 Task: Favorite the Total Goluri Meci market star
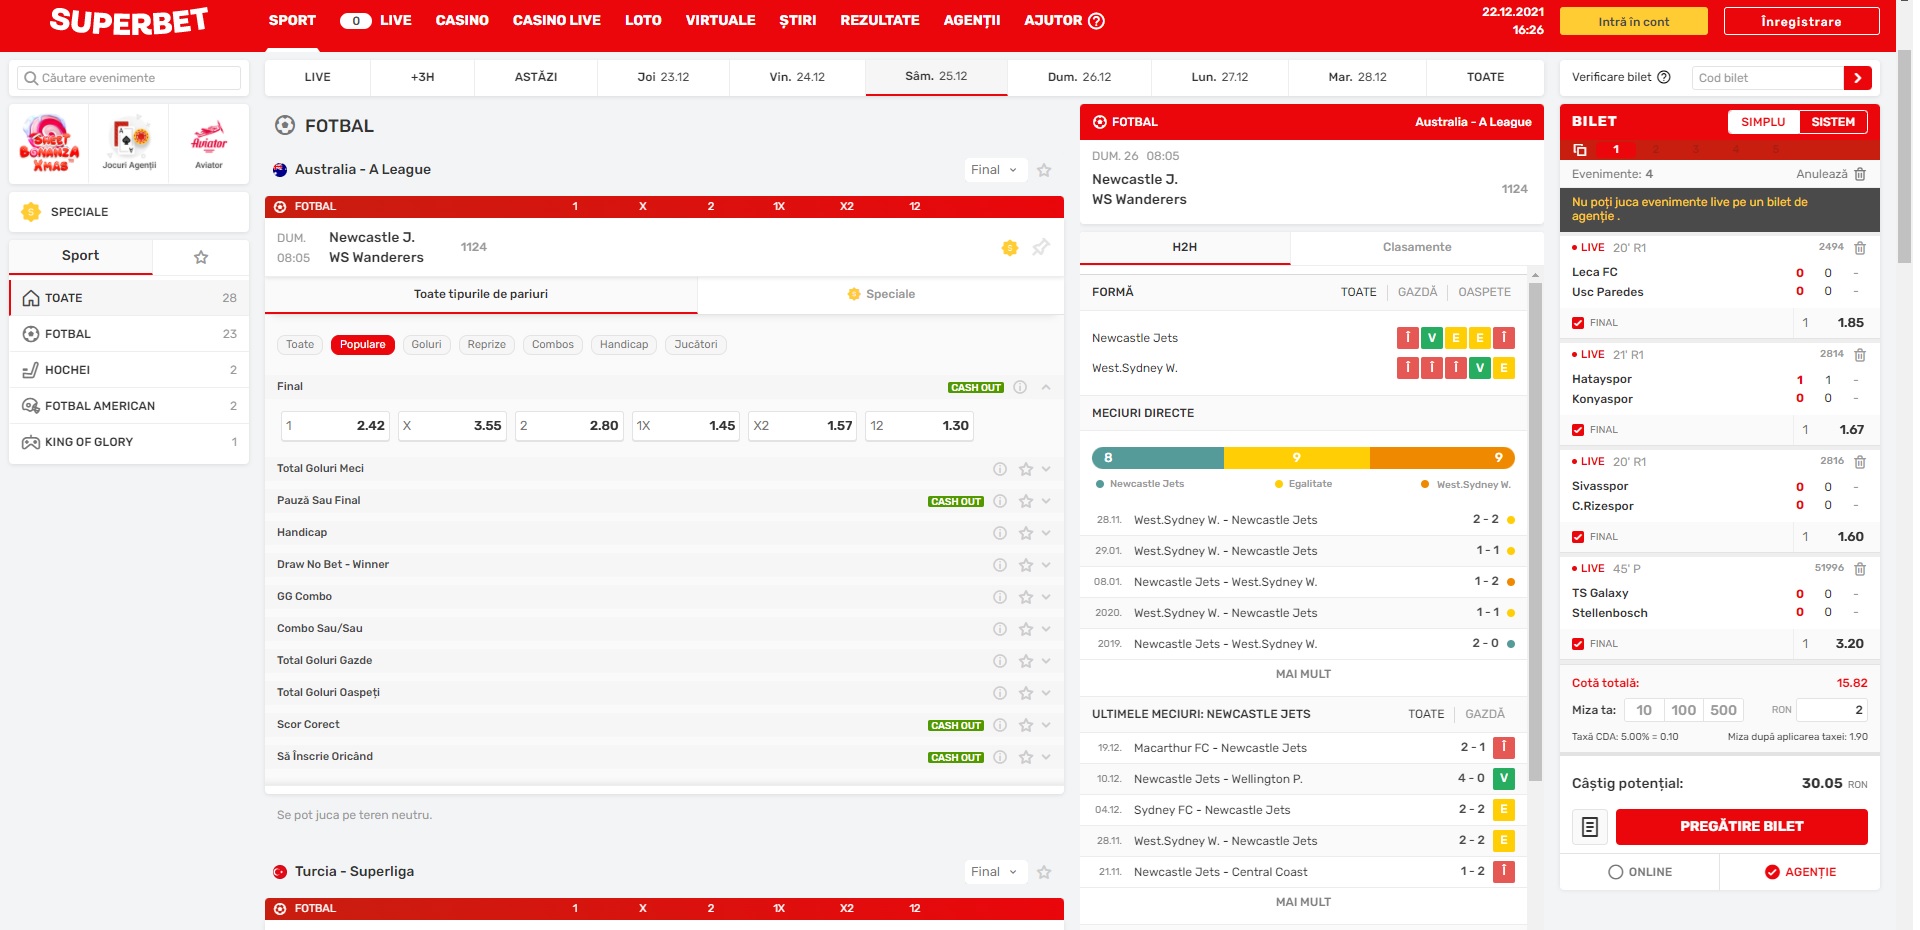[1026, 469]
